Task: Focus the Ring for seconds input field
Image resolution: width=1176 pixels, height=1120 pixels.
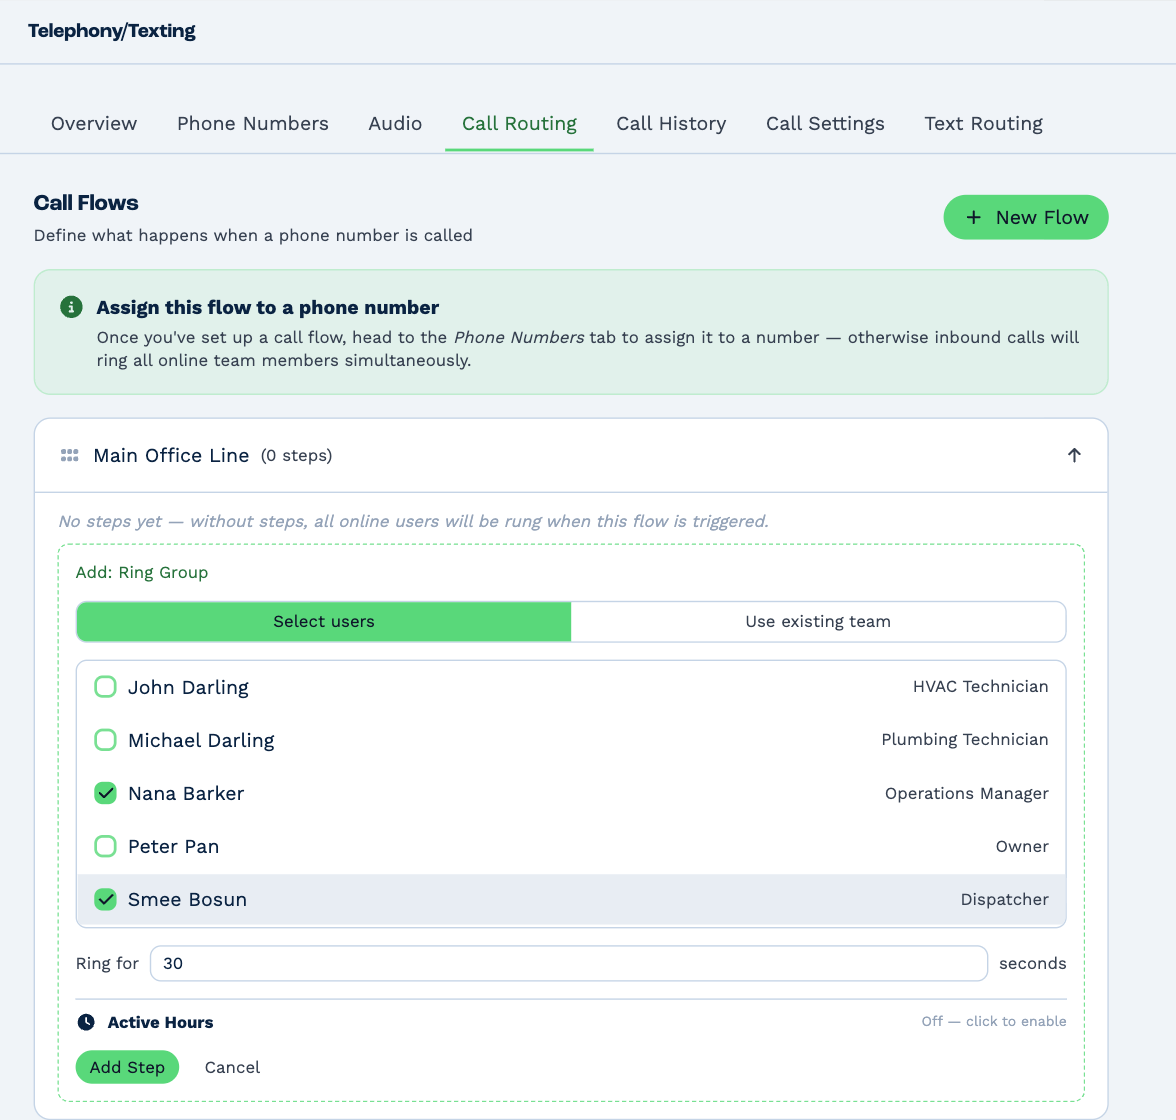Action: [568, 963]
